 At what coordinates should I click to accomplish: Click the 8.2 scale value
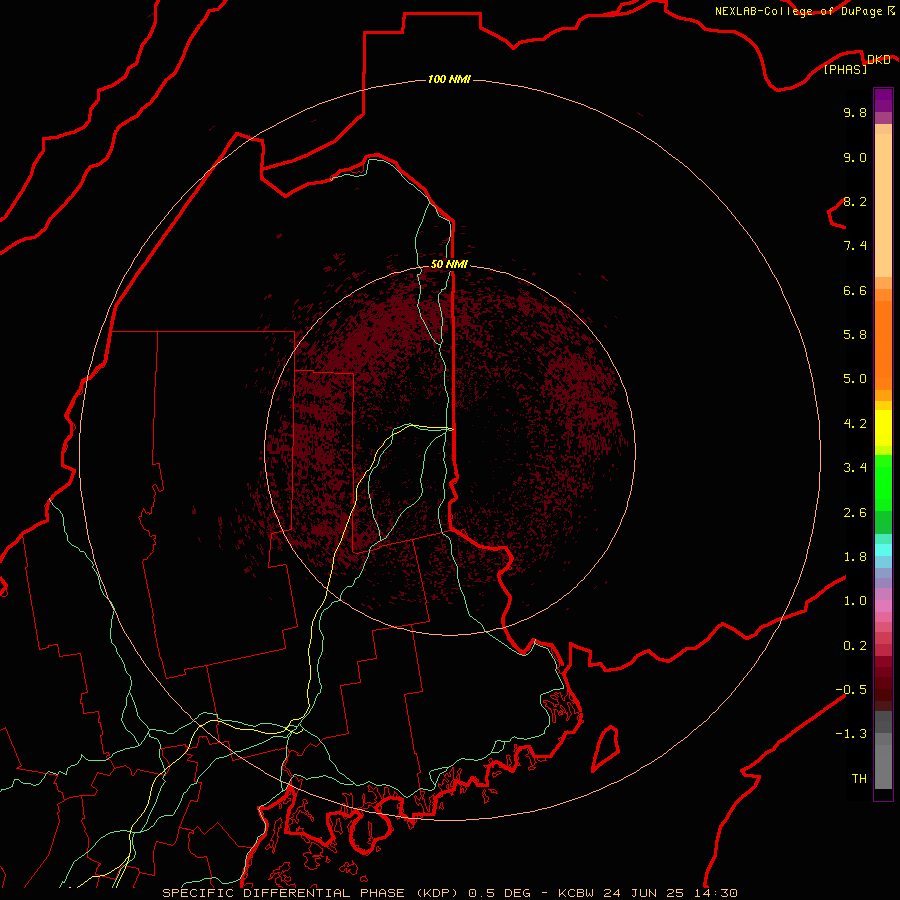(855, 201)
